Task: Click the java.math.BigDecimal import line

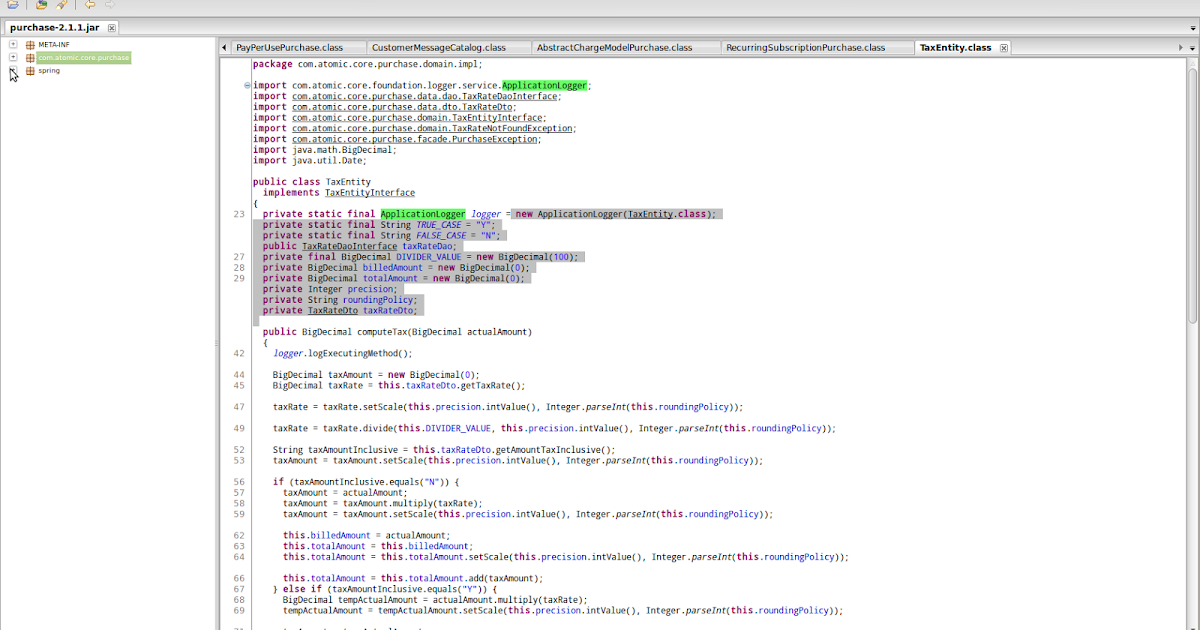Action: pyautogui.click(x=324, y=150)
